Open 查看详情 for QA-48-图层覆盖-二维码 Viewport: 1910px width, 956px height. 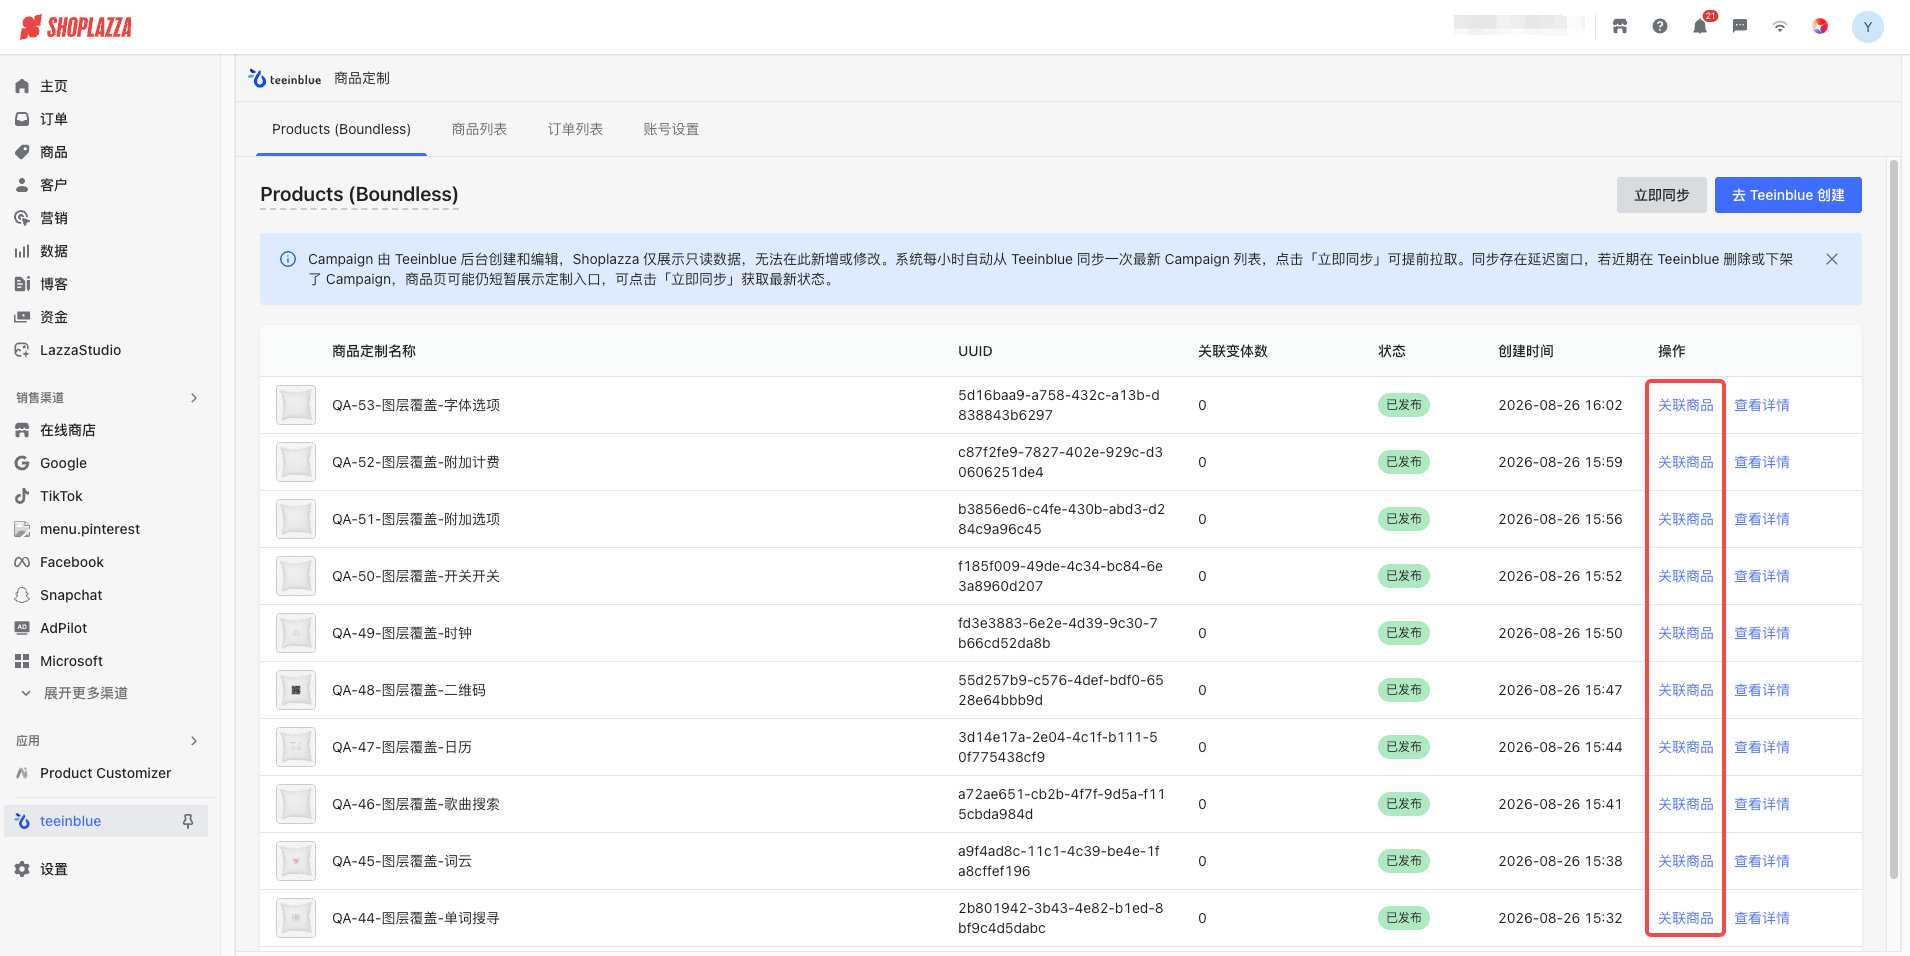(x=1761, y=690)
